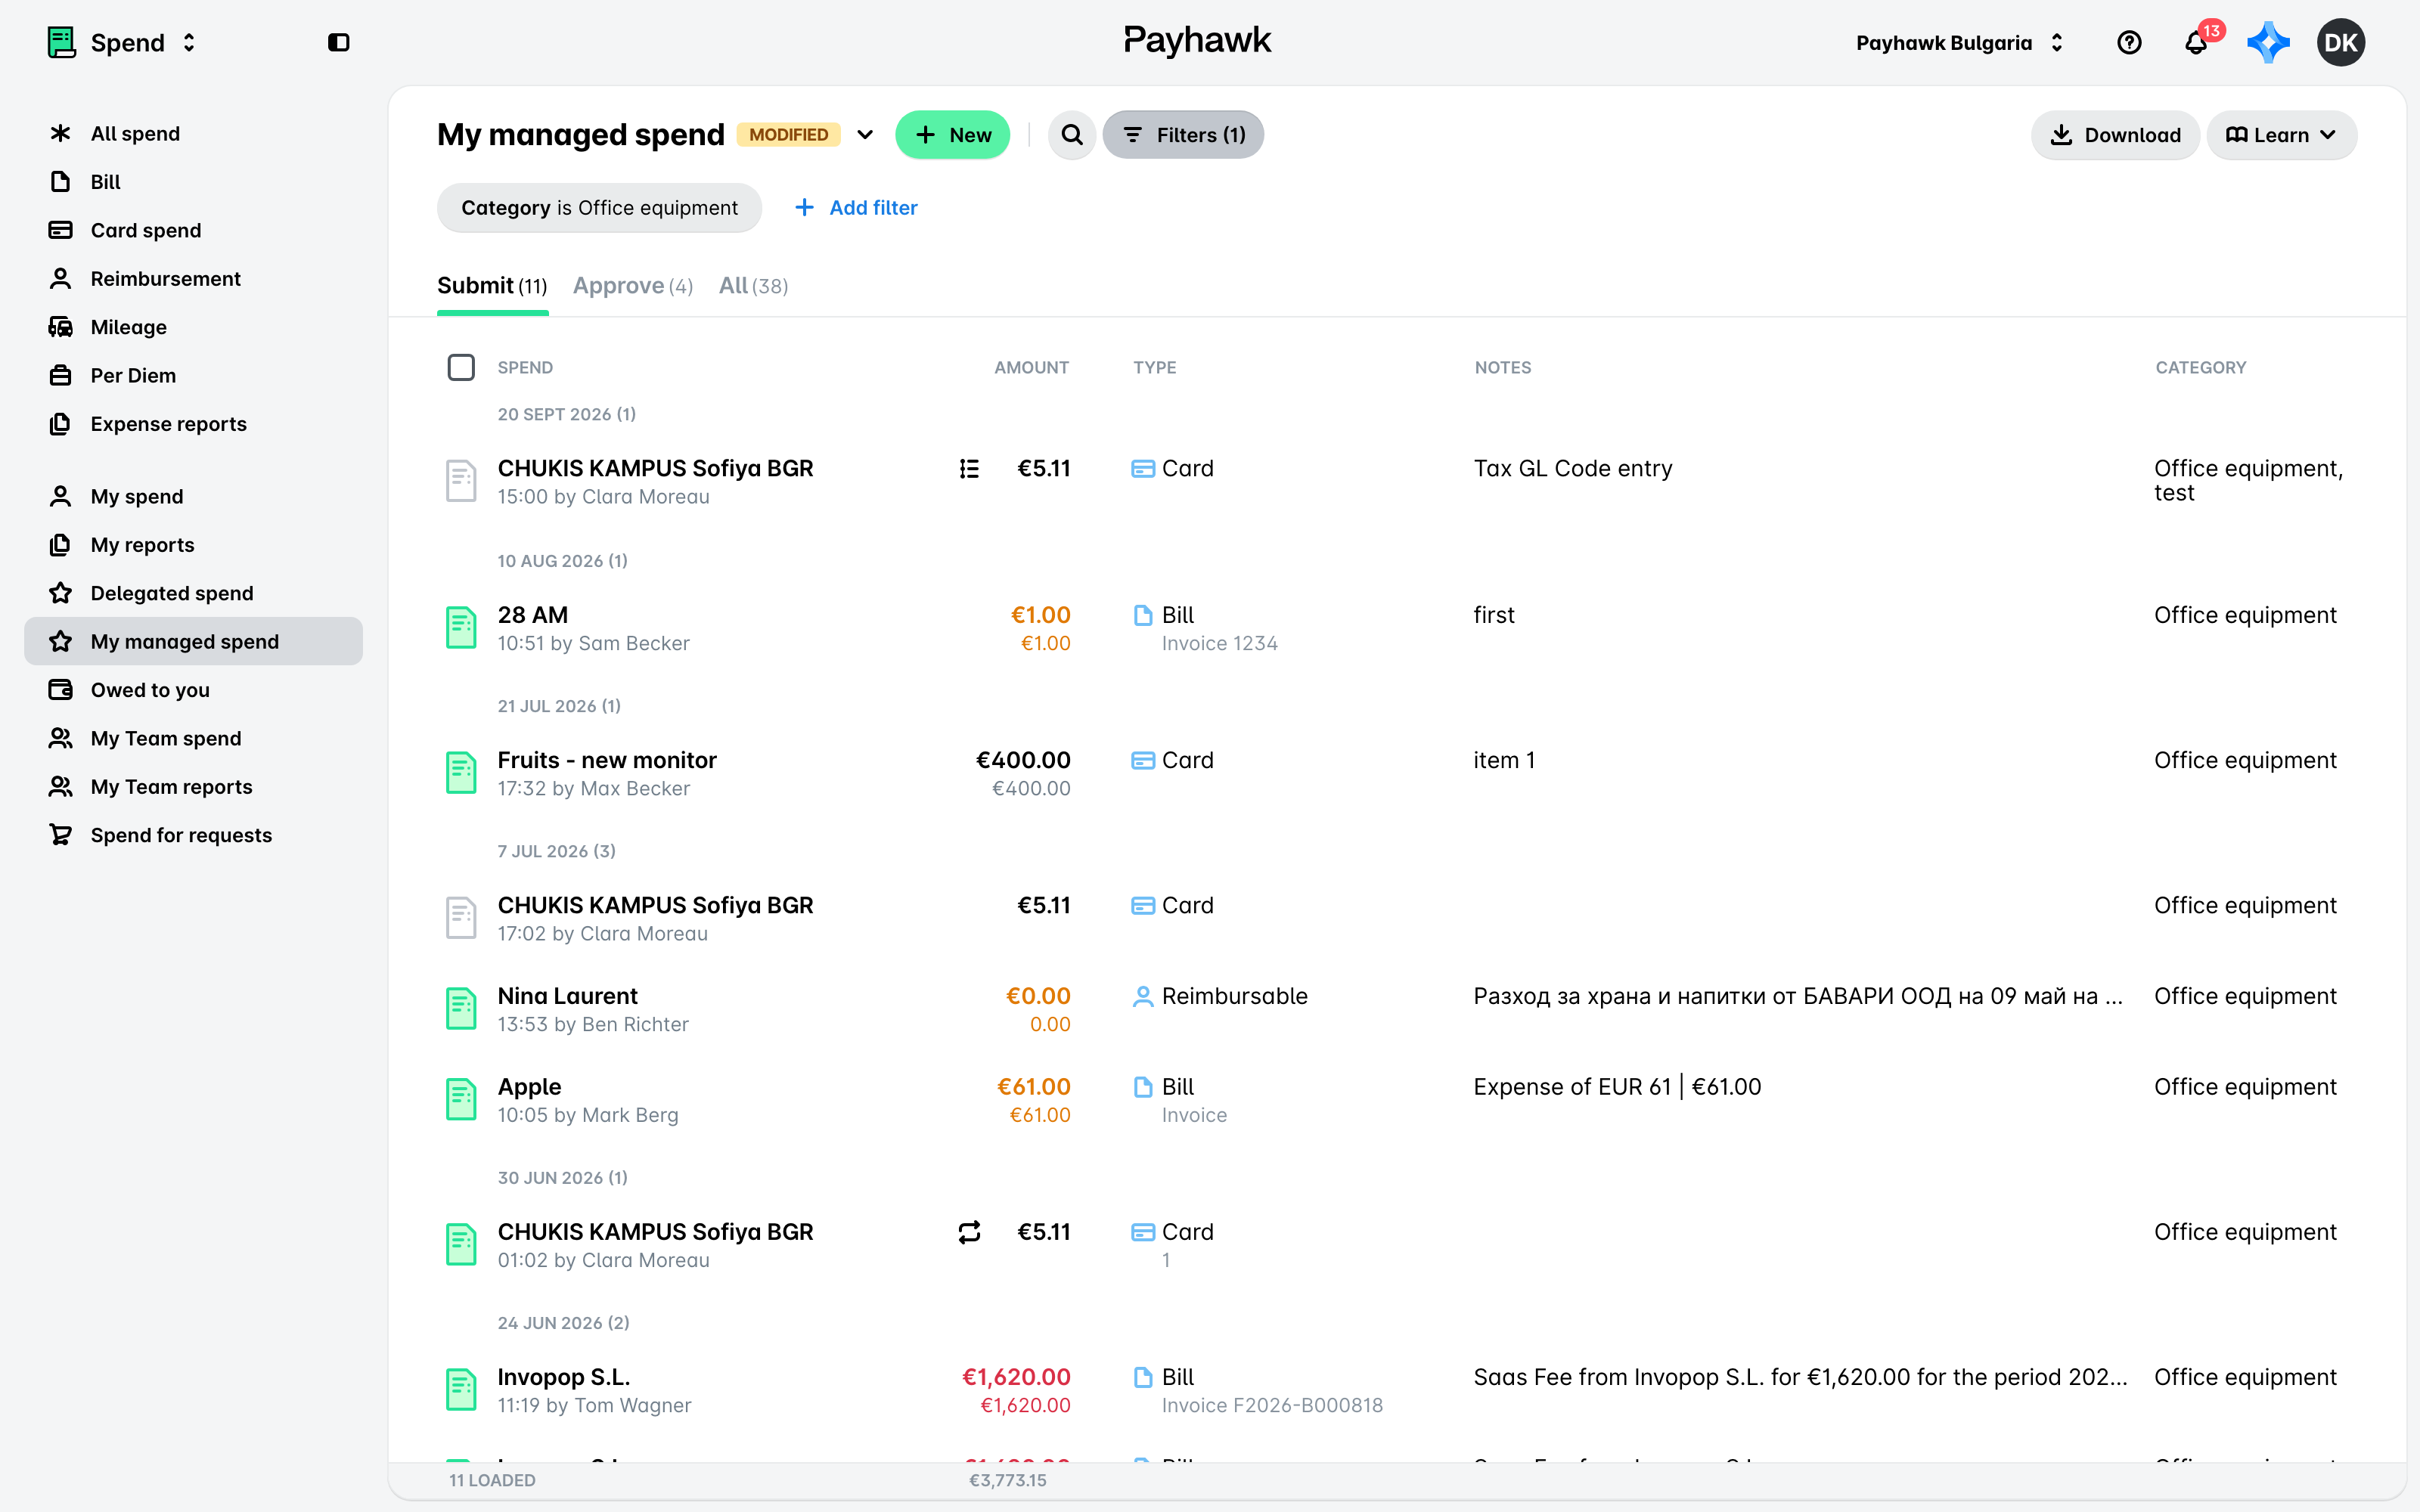Expand view options chevron beside MODIFIED badge
The height and width of the screenshot is (1512, 2420).
(x=865, y=135)
